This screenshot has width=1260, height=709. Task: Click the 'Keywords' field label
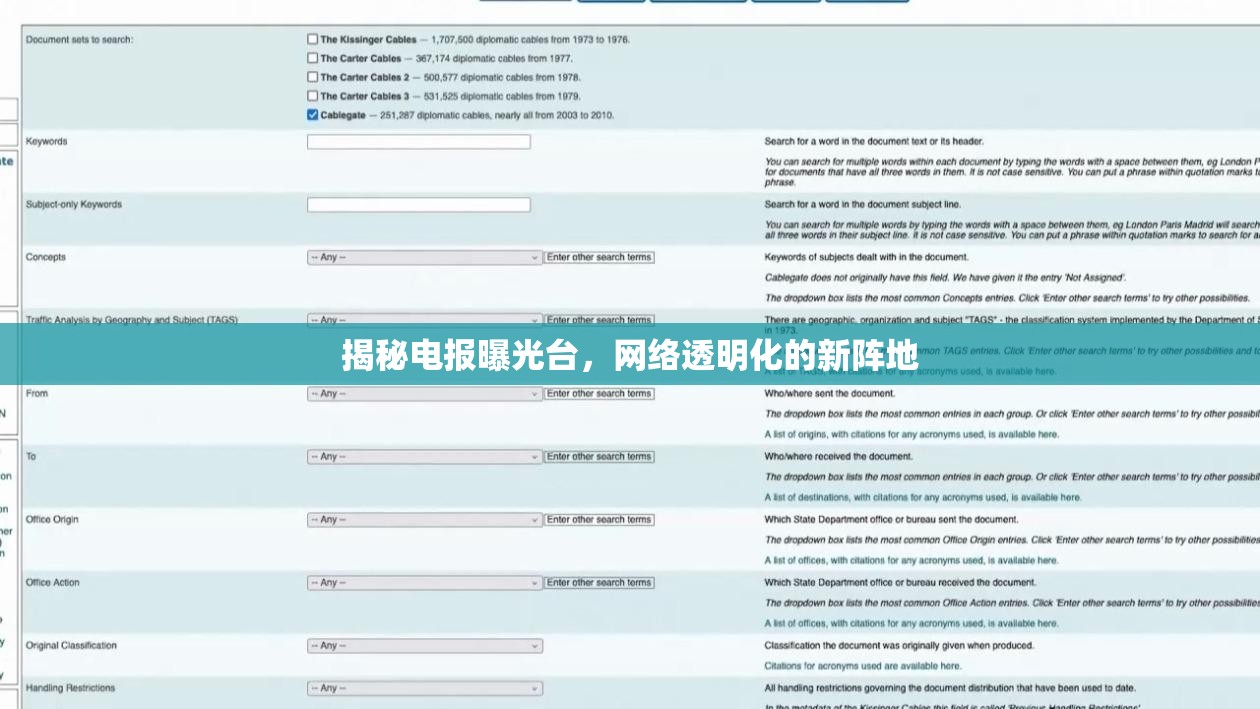pos(46,142)
